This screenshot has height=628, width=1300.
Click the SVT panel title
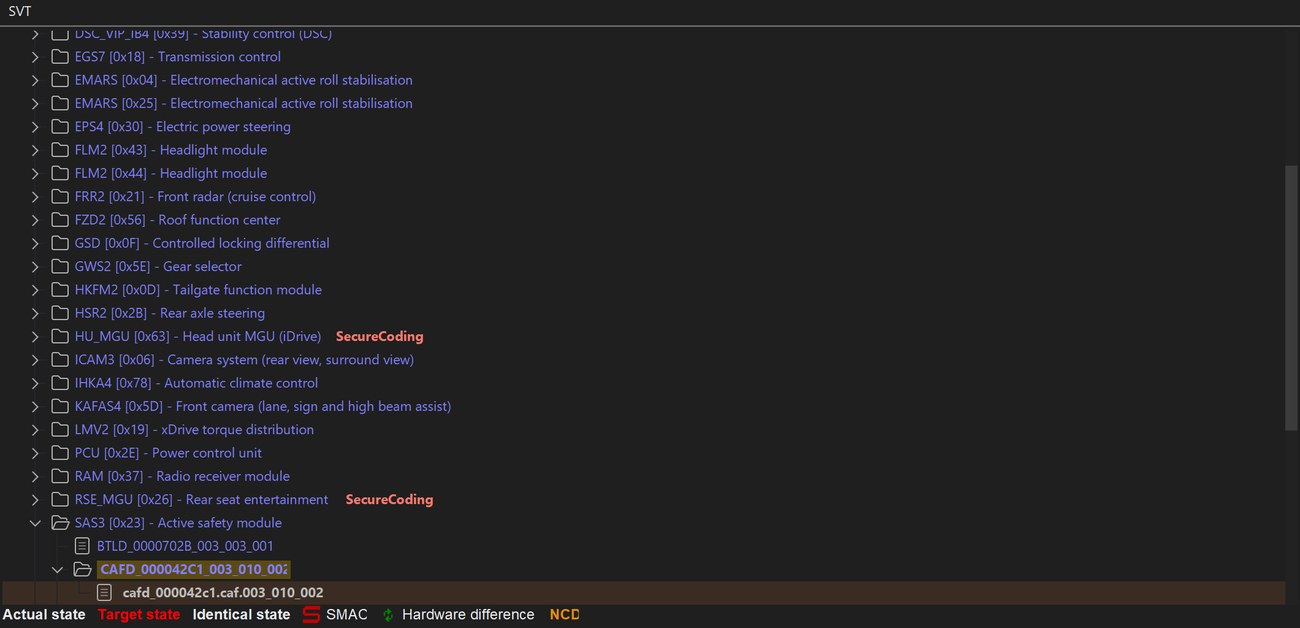(20, 11)
